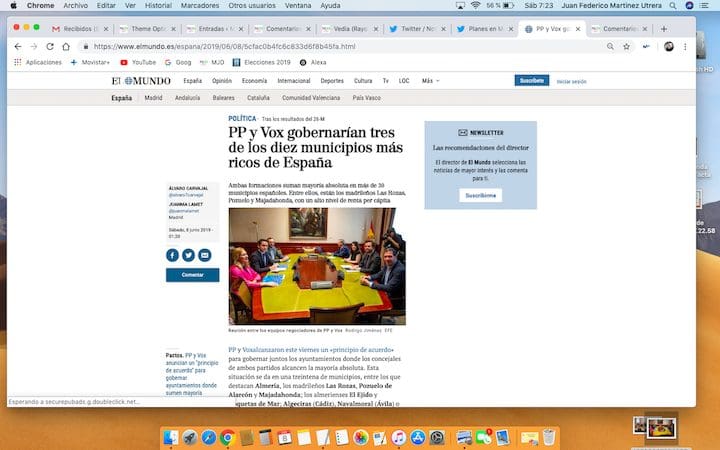Click the Comentar button
Viewport: 720px width, 450px height.
pyautogui.click(x=192, y=275)
